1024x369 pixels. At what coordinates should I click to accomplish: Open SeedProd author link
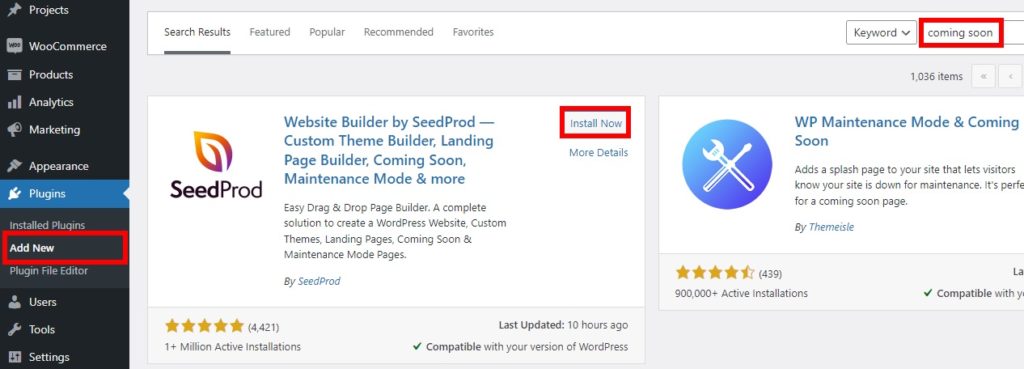(319, 281)
